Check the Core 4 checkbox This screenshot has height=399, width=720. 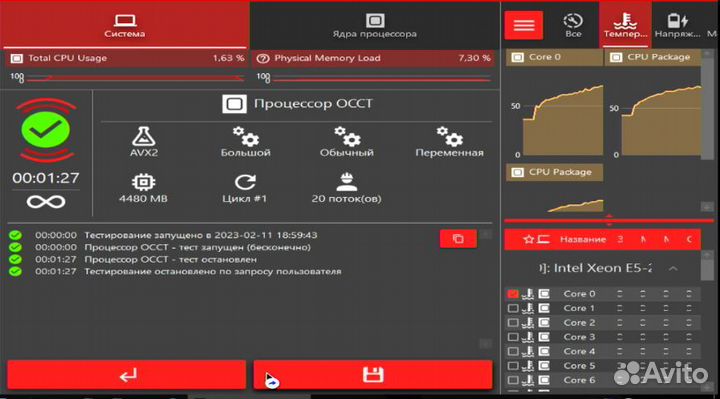tap(513, 351)
